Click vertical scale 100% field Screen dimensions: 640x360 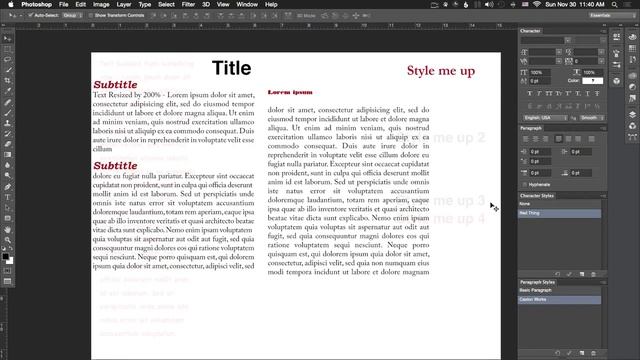coord(540,73)
